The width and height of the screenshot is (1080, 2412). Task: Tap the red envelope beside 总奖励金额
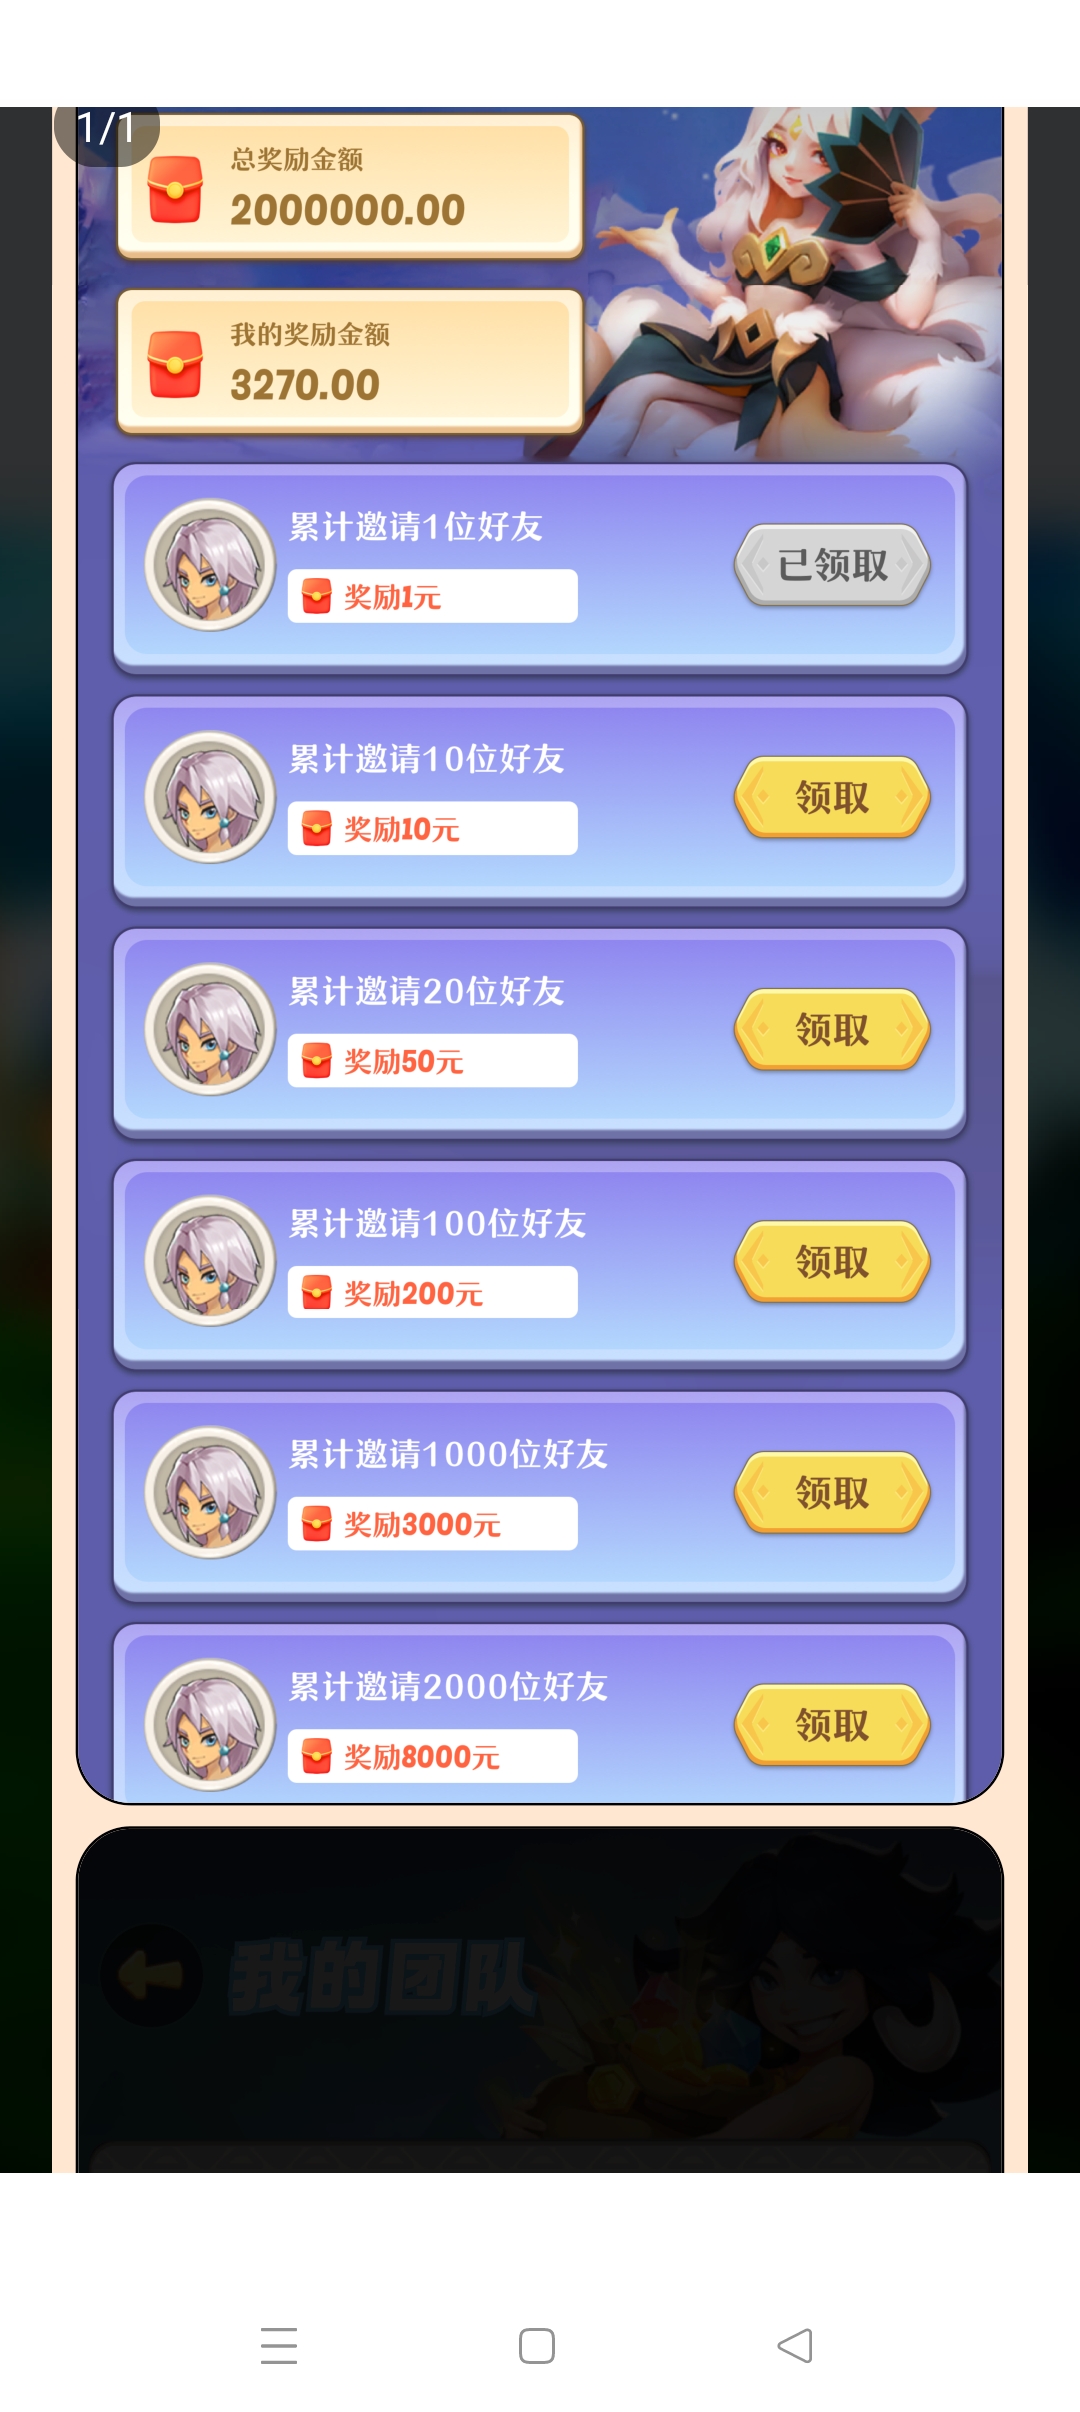175,189
